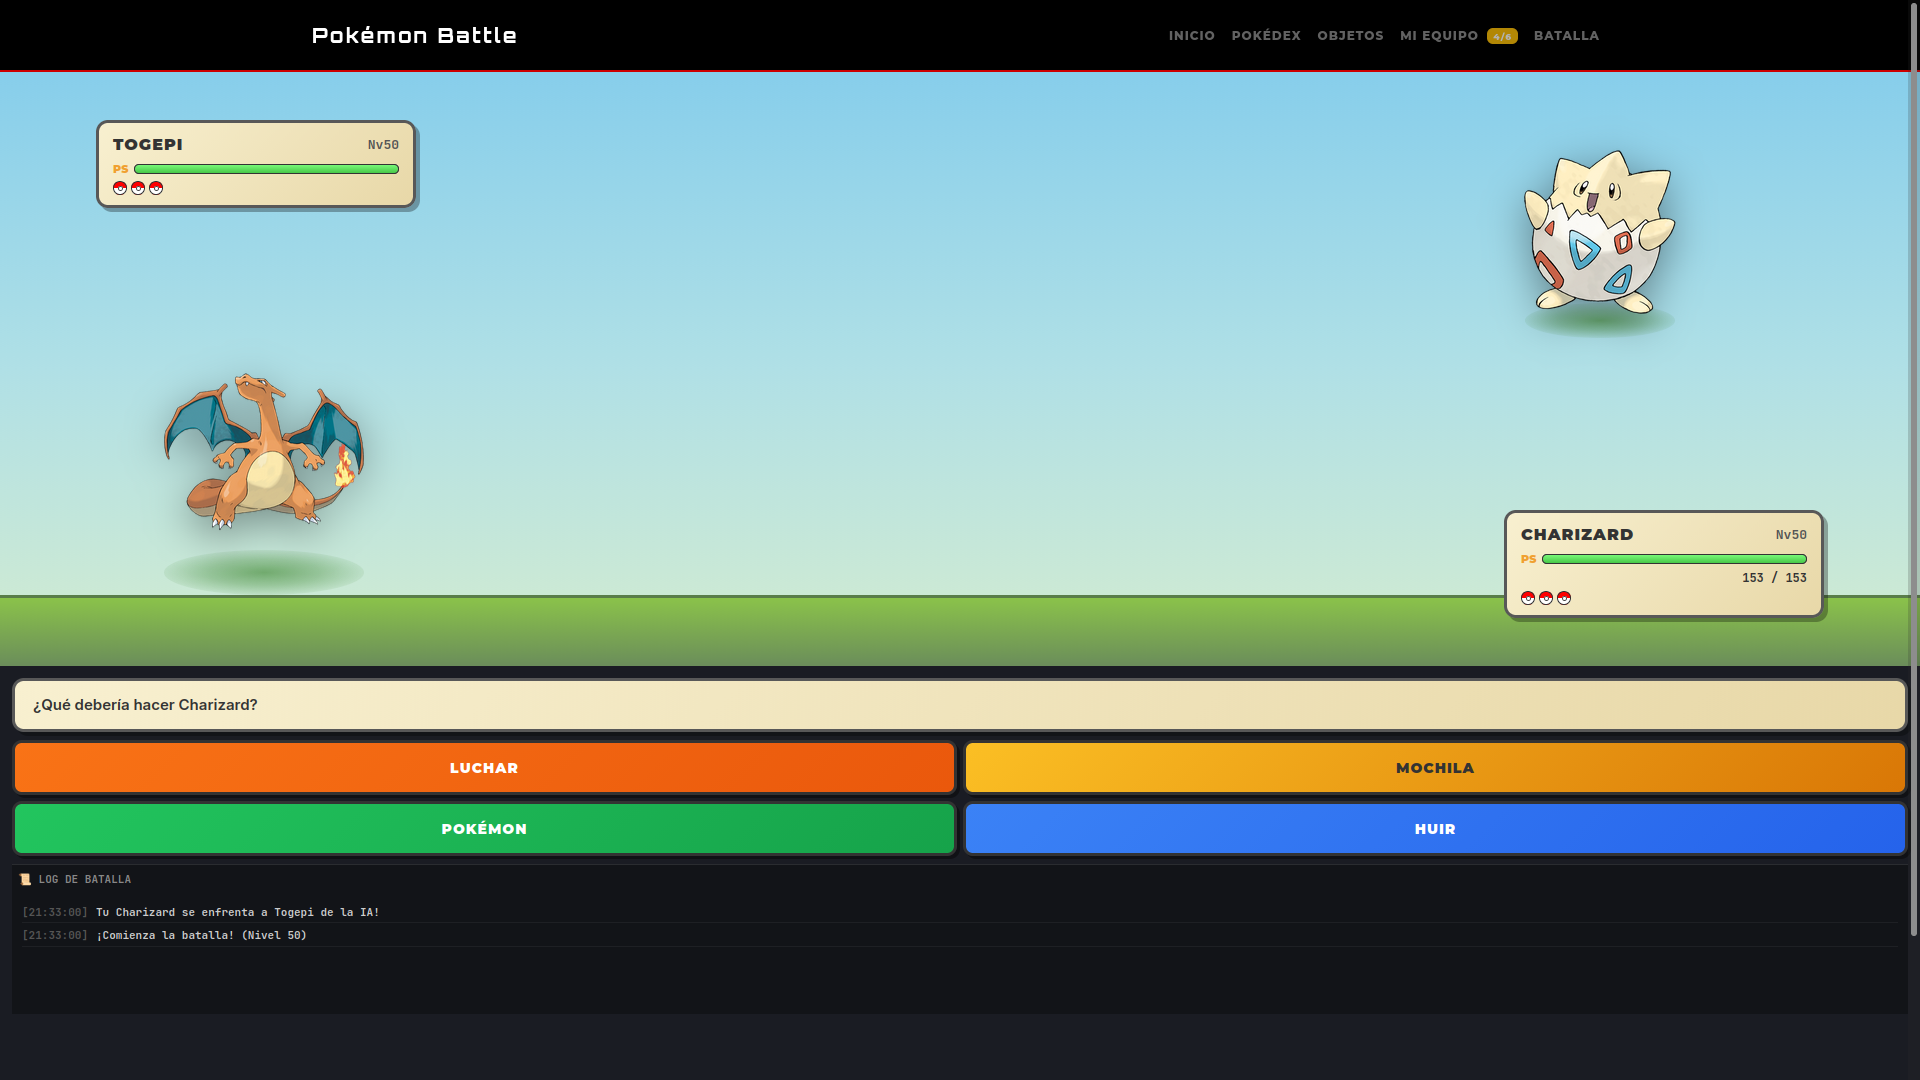Click log entry '¡Comienza la batalla! (Nivel 50)'
This screenshot has height=1080, width=1920.
(201, 935)
